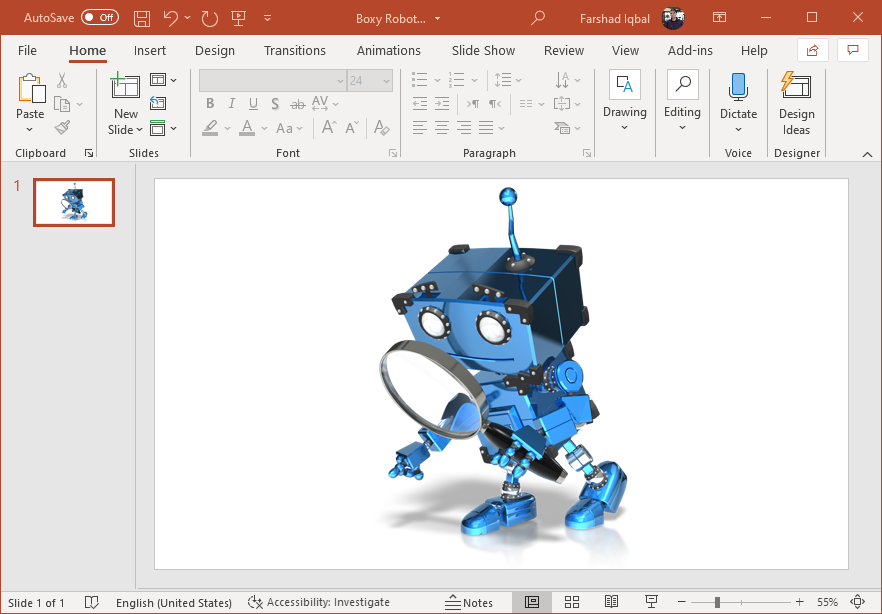Switch to the Slide Show tab

click(x=483, y=51)
